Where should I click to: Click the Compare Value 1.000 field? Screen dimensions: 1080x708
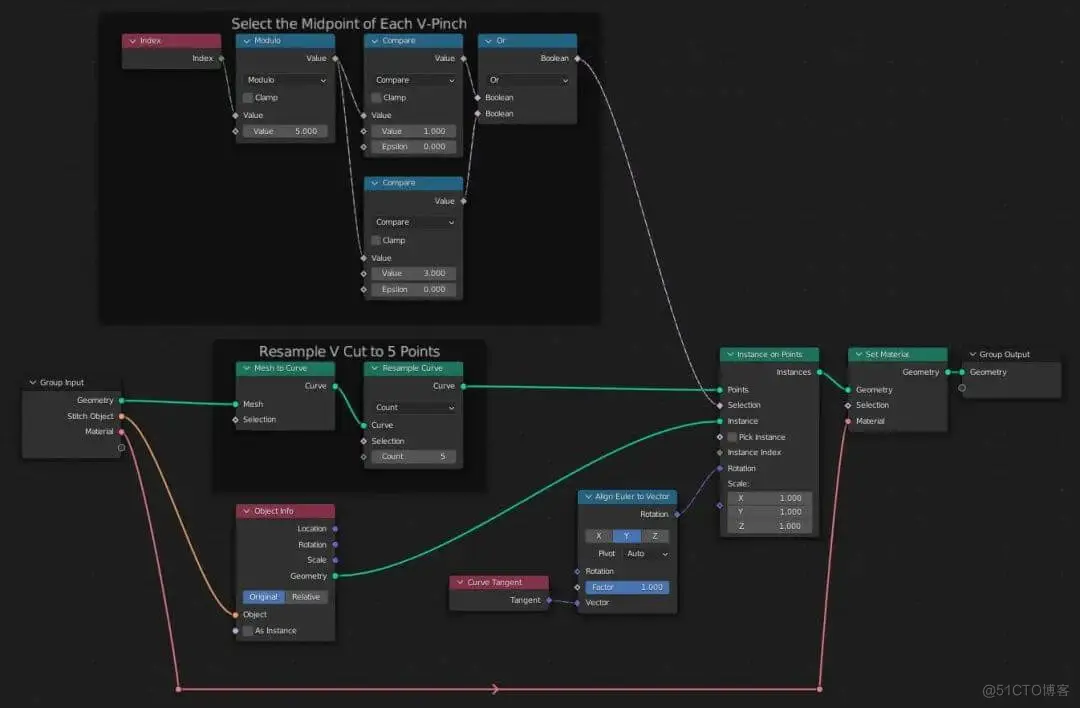tap(413, 132)
